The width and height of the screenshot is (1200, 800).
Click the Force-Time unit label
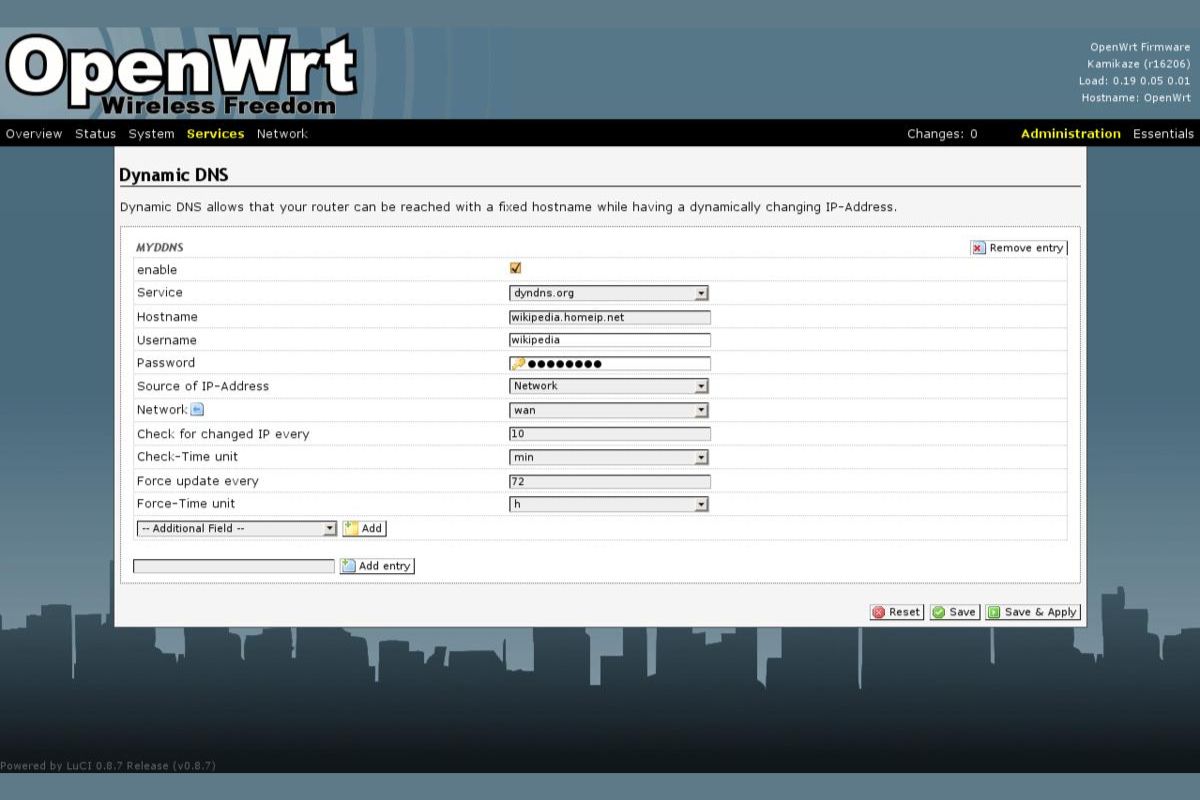coord(186,504)
